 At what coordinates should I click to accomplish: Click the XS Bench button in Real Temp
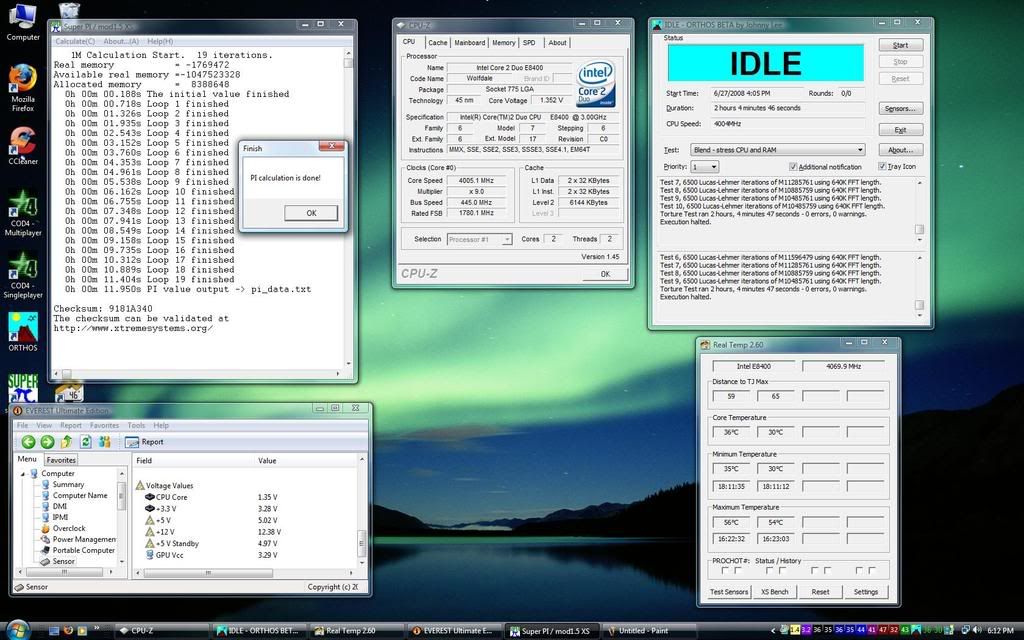pos(775,592)
